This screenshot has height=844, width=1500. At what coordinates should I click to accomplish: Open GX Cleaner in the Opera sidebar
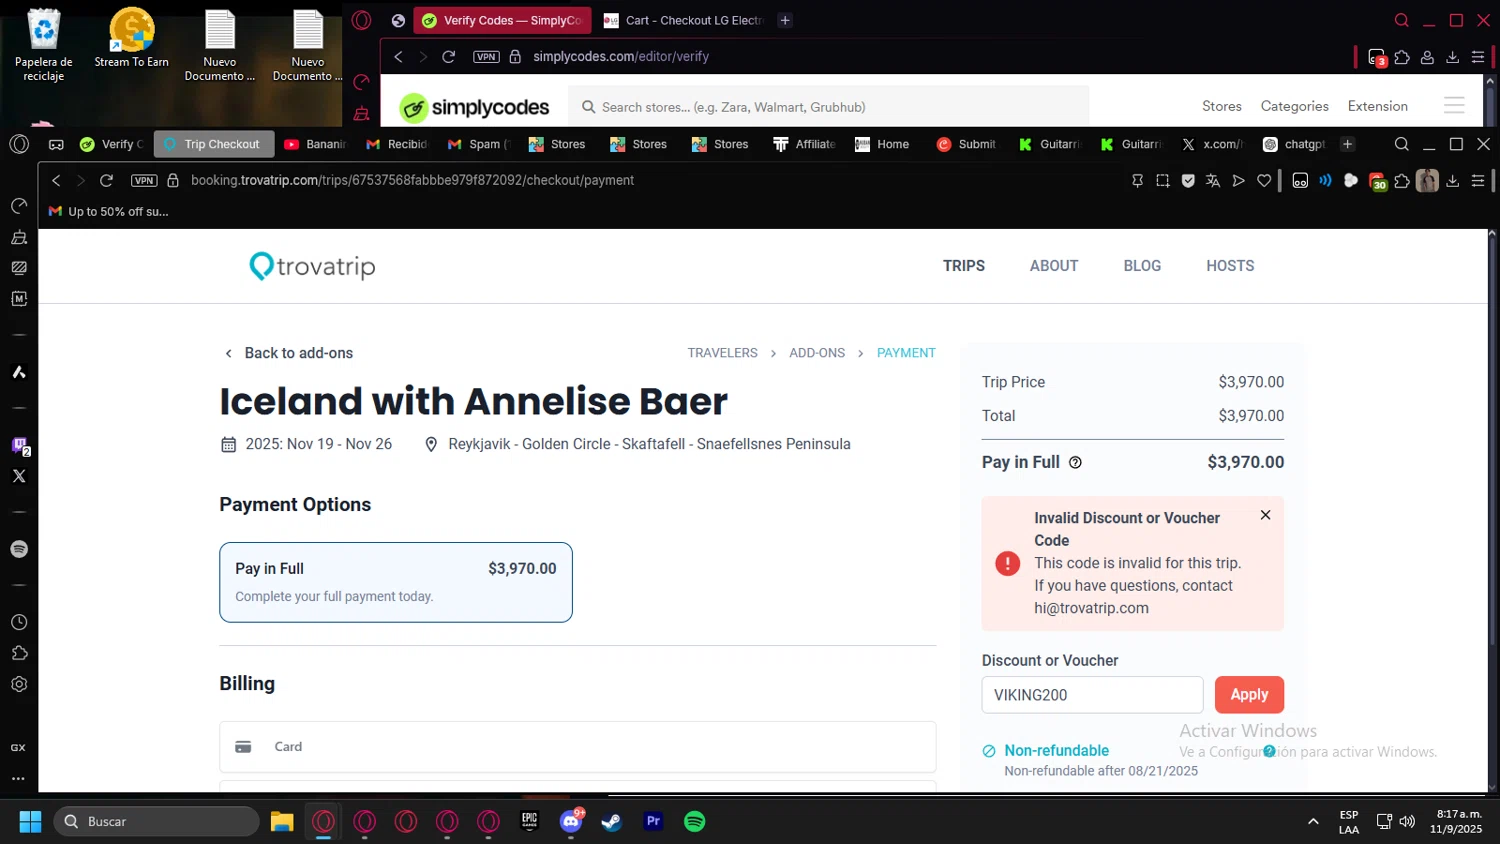click(x=19, y=237)
